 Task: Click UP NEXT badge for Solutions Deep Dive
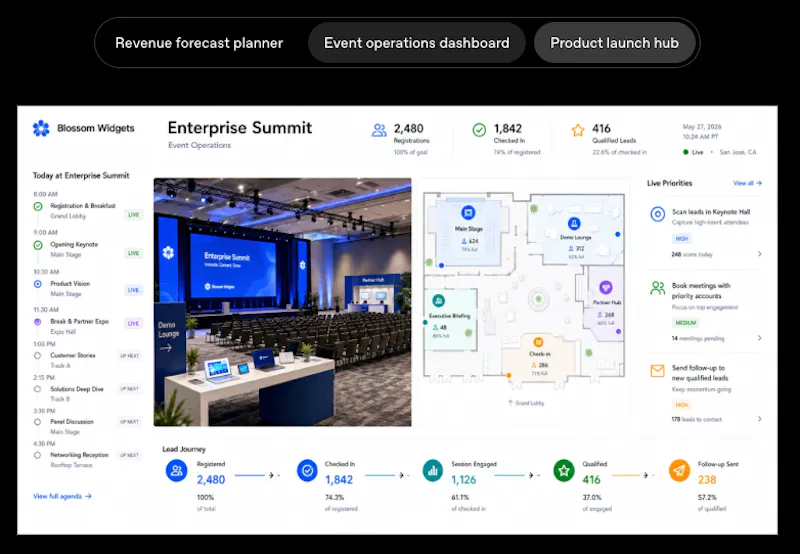[129, 389]
